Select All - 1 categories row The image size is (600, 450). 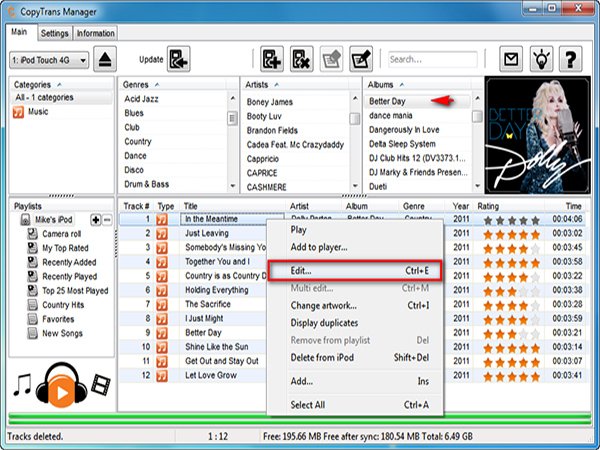click(61, 98)
